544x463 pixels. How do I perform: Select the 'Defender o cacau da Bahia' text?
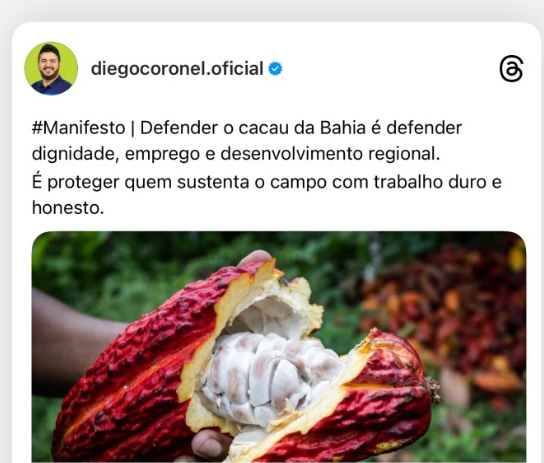(253, 128)
